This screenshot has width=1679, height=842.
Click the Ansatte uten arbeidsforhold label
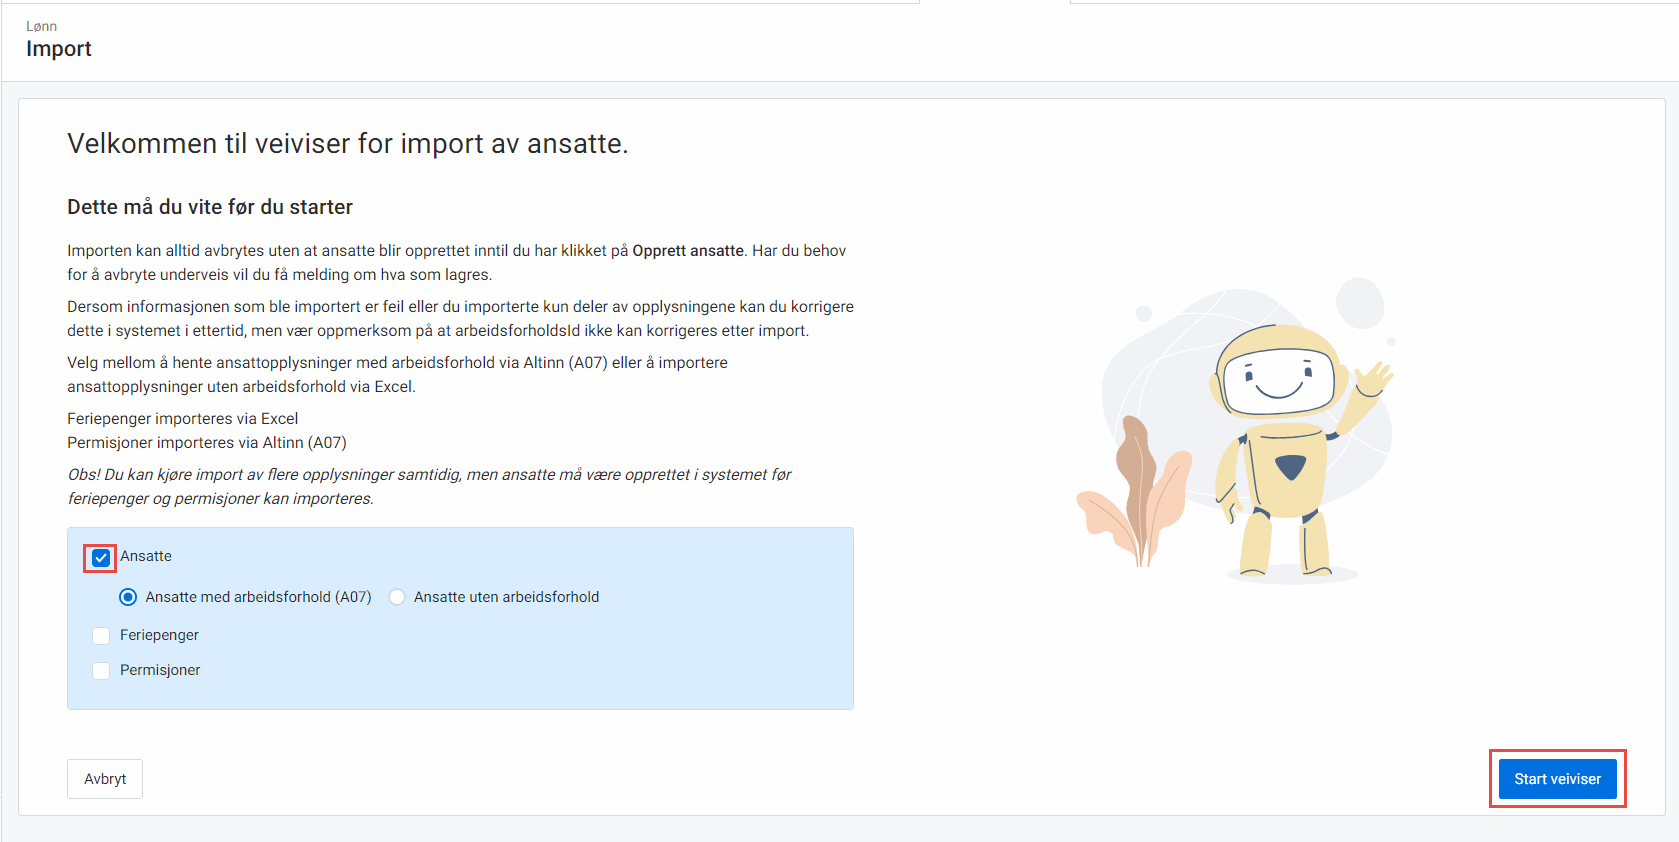[x=506, y=597]
